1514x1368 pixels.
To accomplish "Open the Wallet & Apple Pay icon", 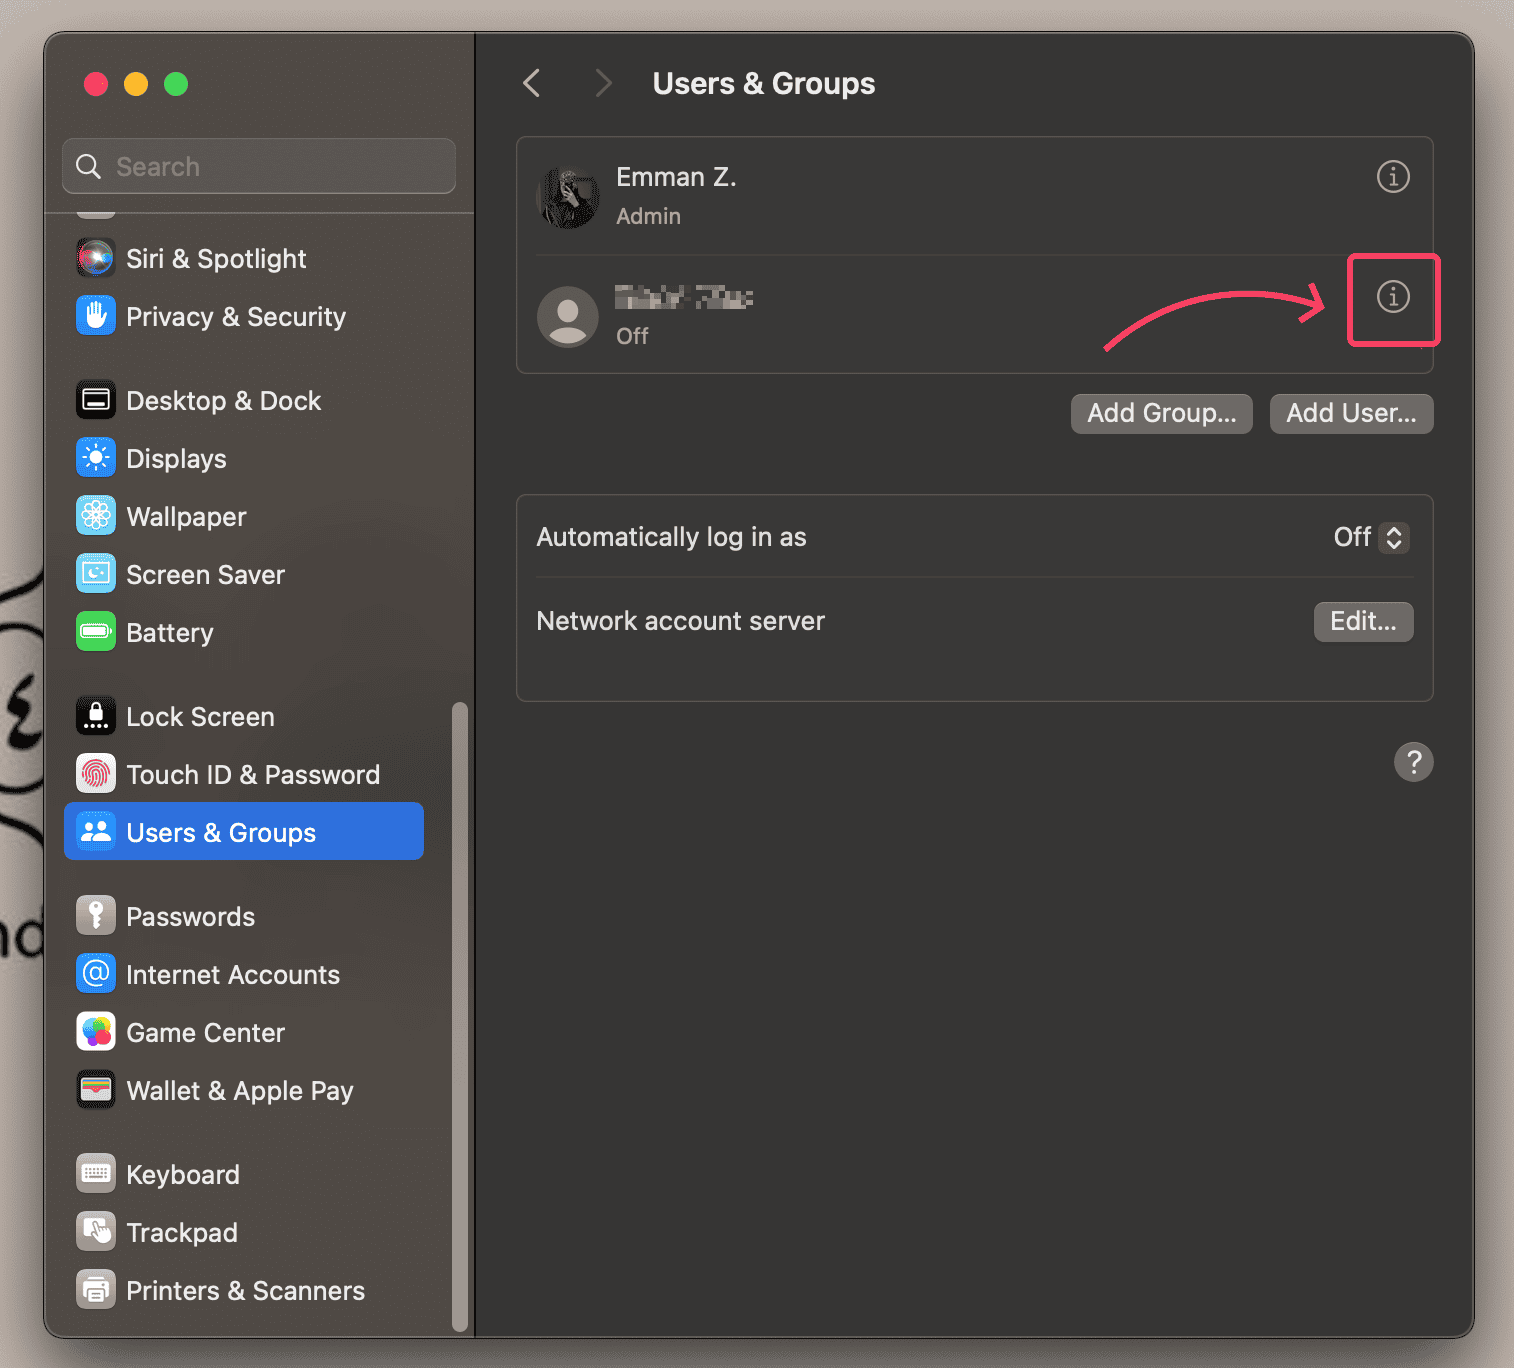I will pos(96,1091).
